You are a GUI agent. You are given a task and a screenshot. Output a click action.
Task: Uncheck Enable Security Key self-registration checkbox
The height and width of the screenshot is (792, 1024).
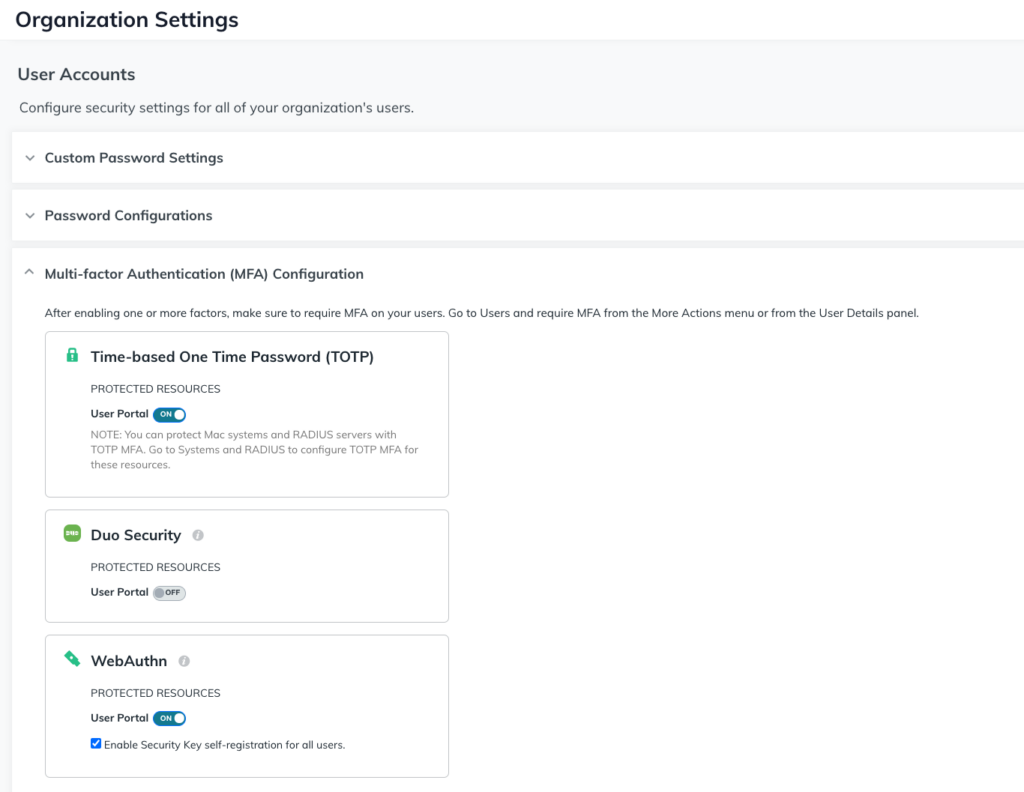[x=96, y=744]
